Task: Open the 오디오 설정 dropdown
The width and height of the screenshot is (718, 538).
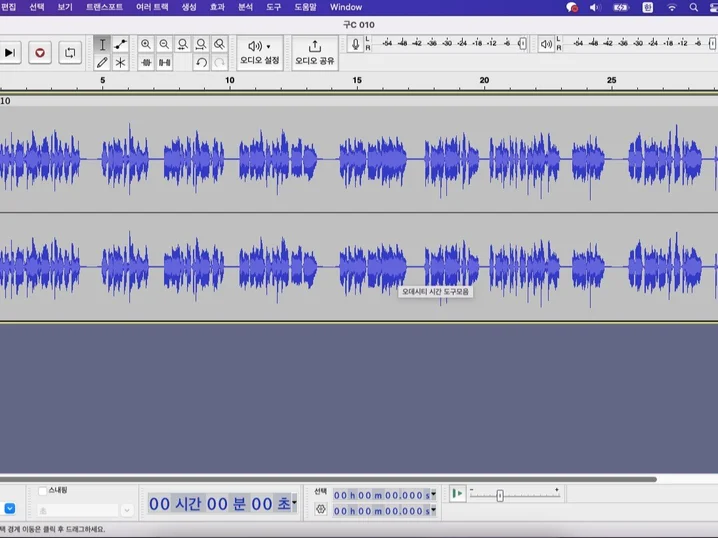Action: (x=259, y=52)
